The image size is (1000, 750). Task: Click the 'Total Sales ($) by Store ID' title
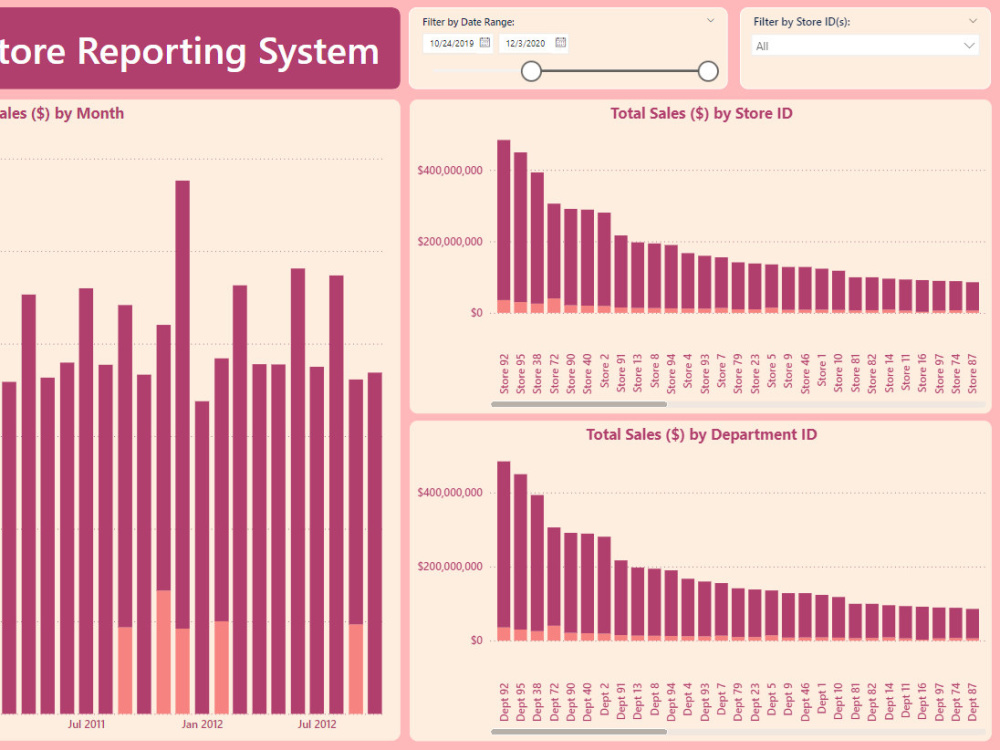coord(700,113)
